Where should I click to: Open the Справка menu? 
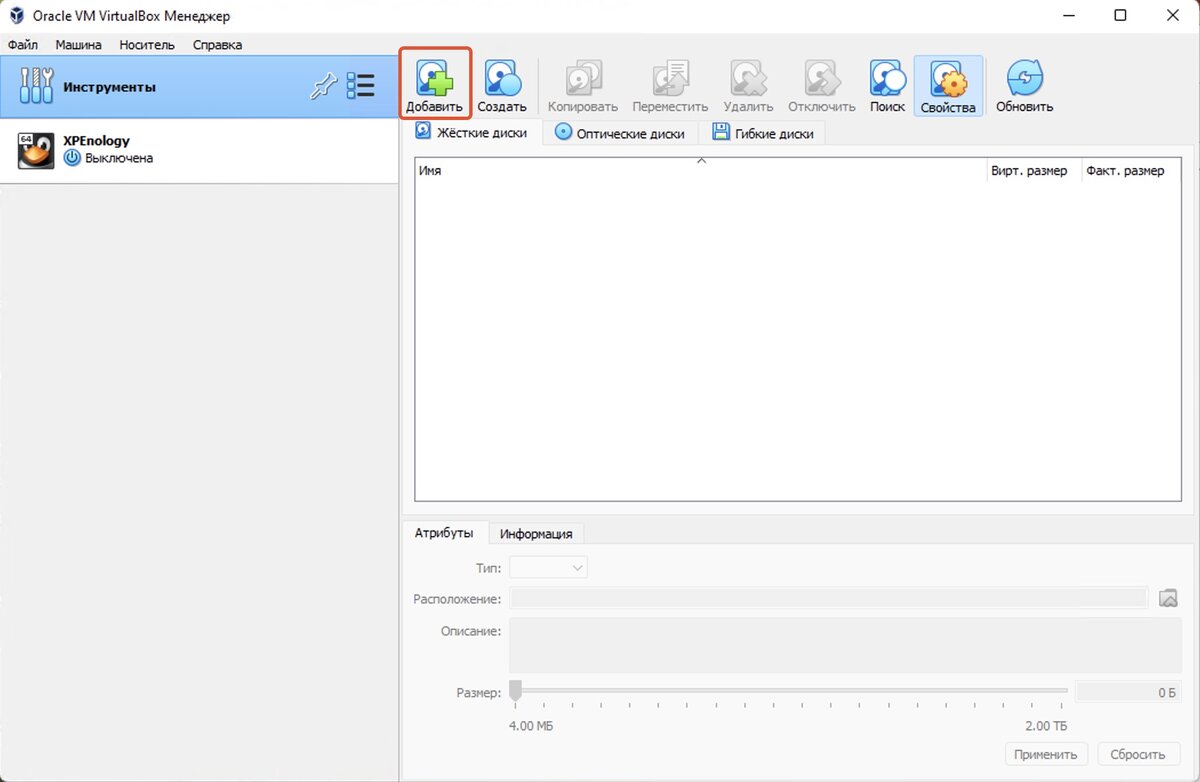[217, 45]
